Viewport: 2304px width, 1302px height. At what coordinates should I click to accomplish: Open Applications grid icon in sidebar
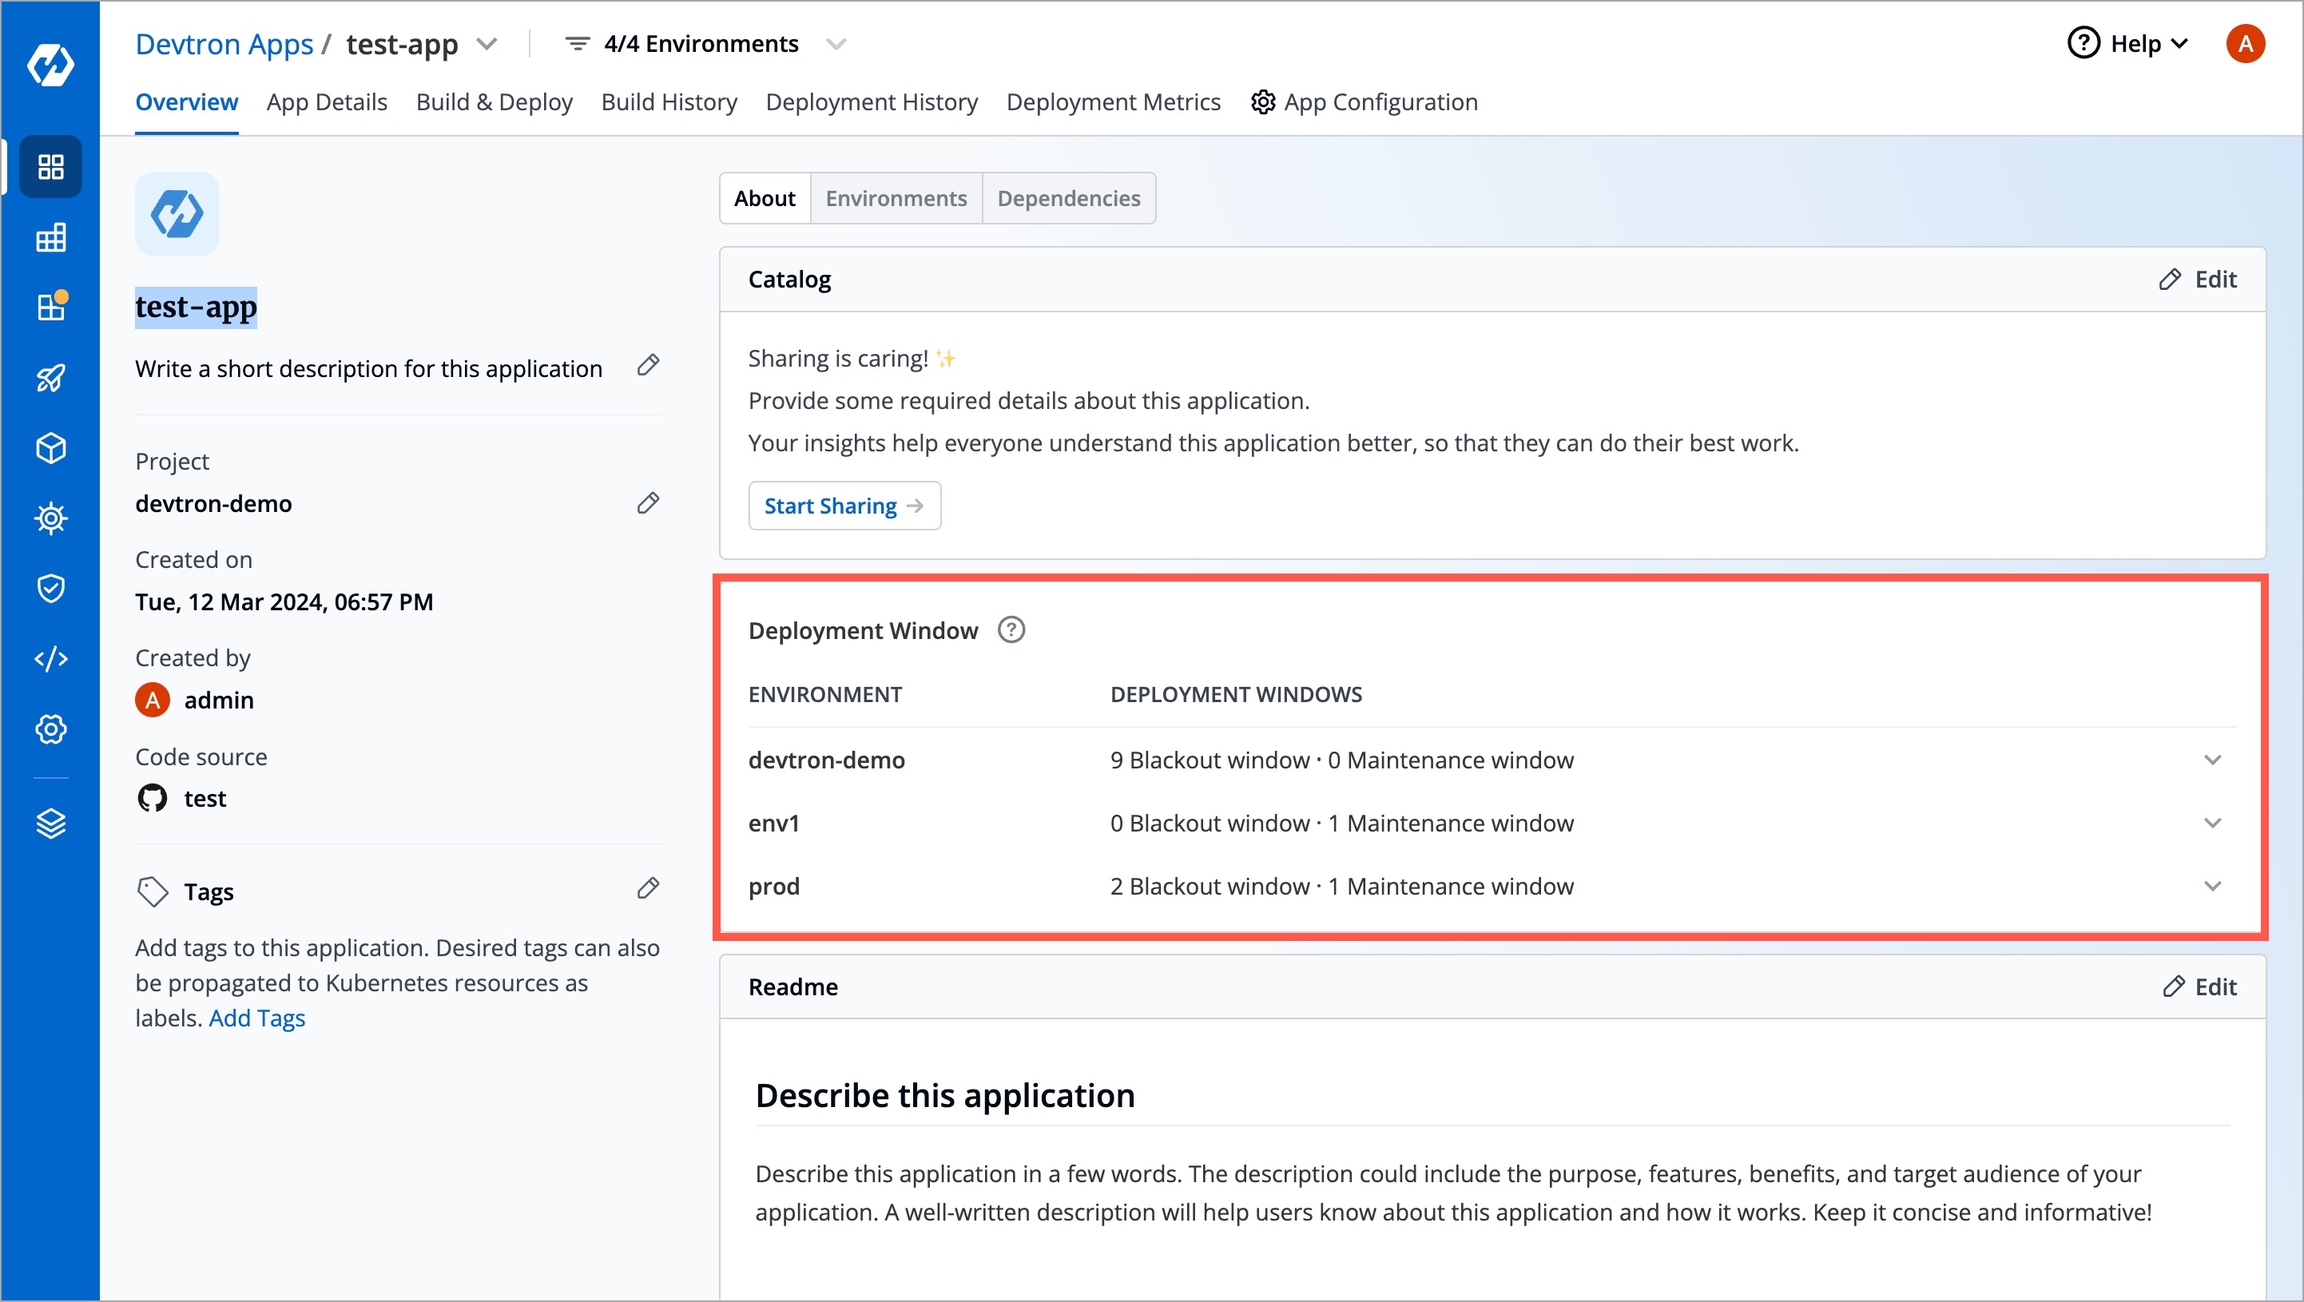tap(51, 166)
